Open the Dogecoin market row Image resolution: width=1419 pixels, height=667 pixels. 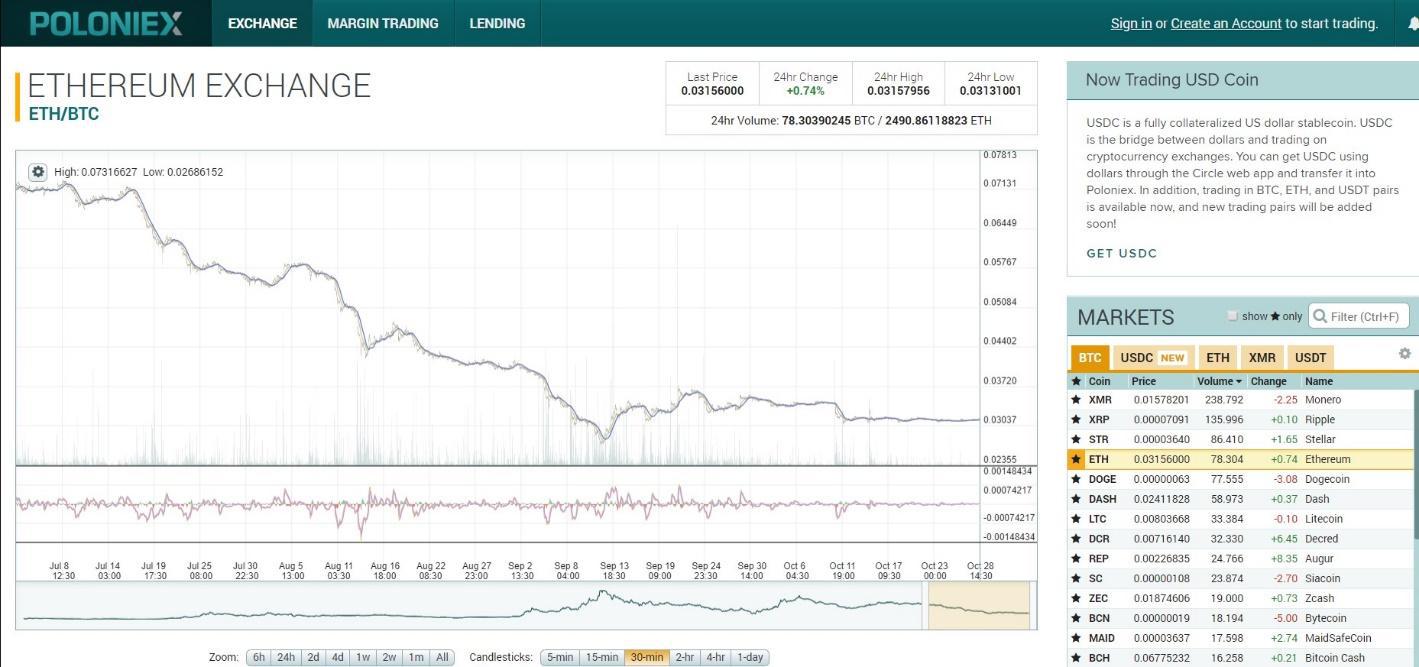click(x=1240, y=480)
